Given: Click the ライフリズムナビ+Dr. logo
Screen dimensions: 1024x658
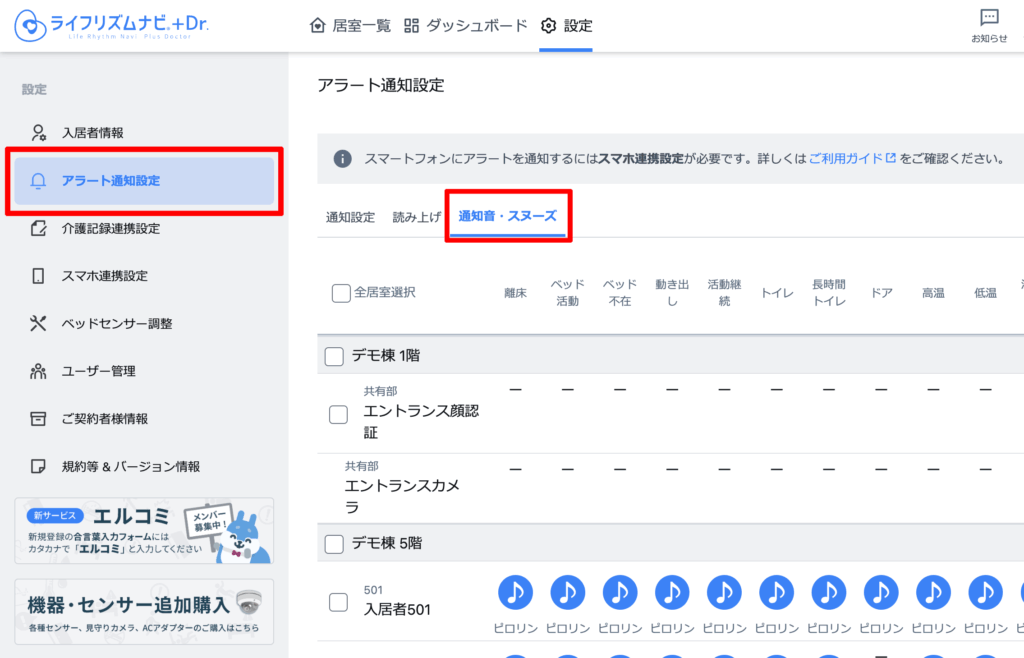Looking at the screenshot, I should [x=112, y=26].
